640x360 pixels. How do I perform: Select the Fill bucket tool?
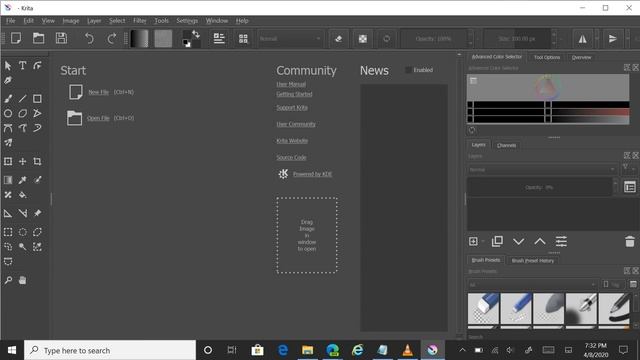click(x=22, y=195)
